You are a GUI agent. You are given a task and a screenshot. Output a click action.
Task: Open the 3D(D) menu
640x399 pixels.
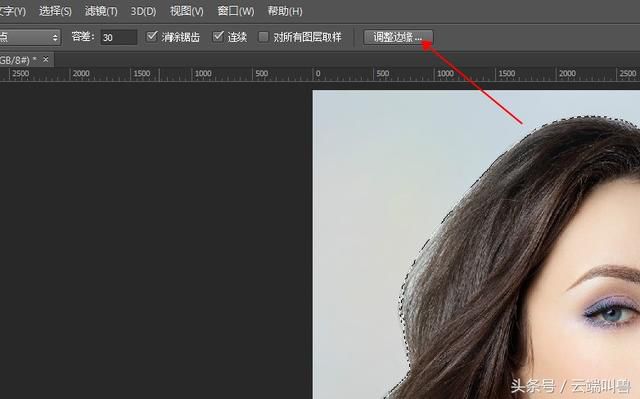click(143, 11)
